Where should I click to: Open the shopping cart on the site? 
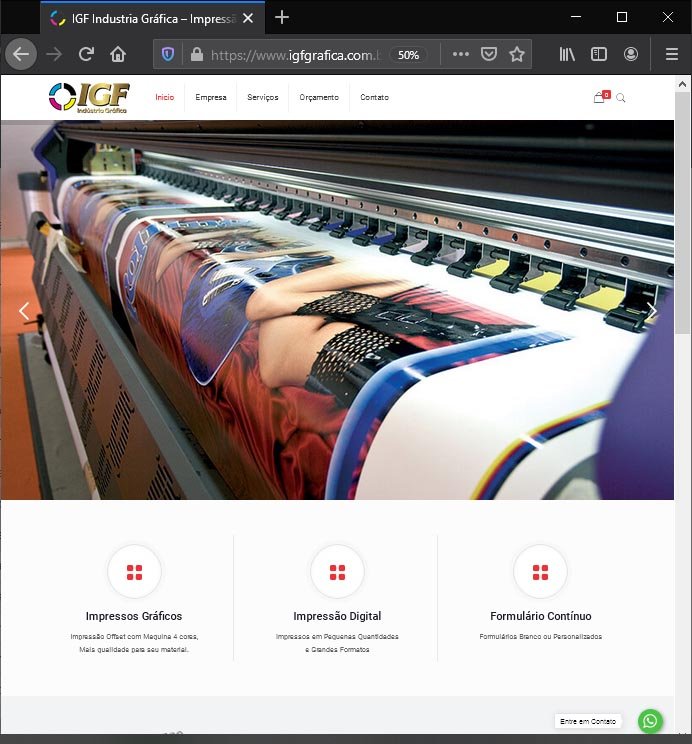pos(600,97)
